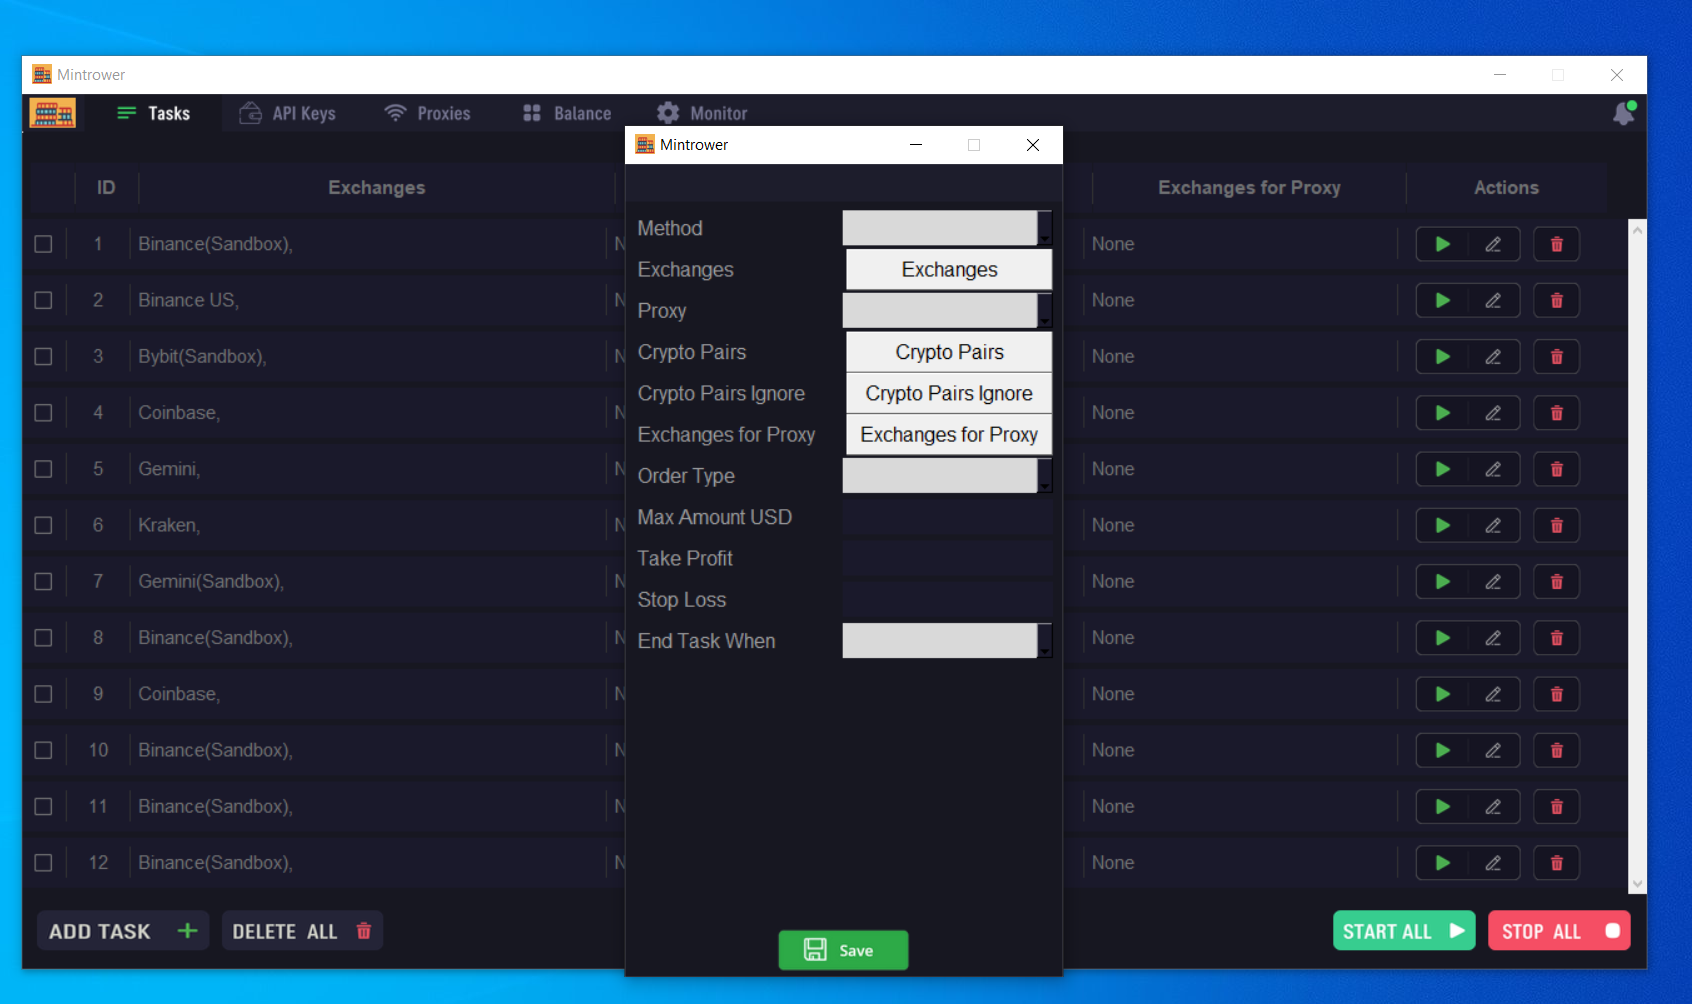Viewport: 1692px width, 1004px height.
Task: Delete task 5 with trash icon
Action: pyautogui.click(x=1556, y=469)
